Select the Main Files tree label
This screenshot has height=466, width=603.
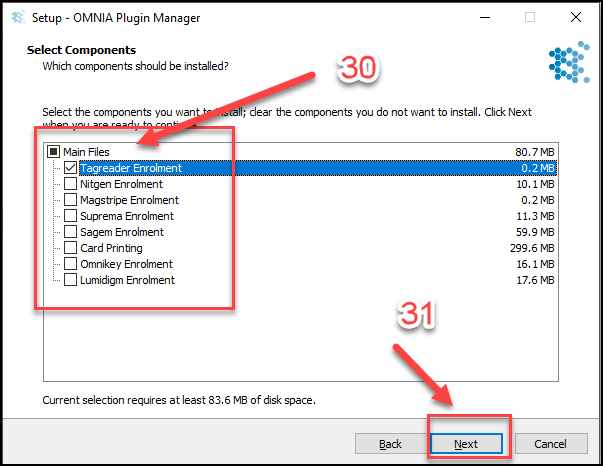[86, 152]
